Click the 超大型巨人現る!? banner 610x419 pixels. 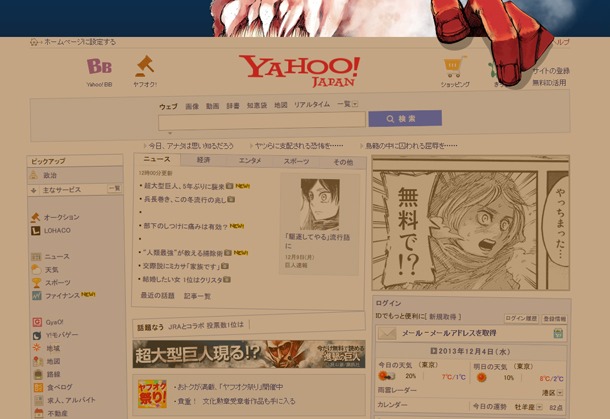249,354
